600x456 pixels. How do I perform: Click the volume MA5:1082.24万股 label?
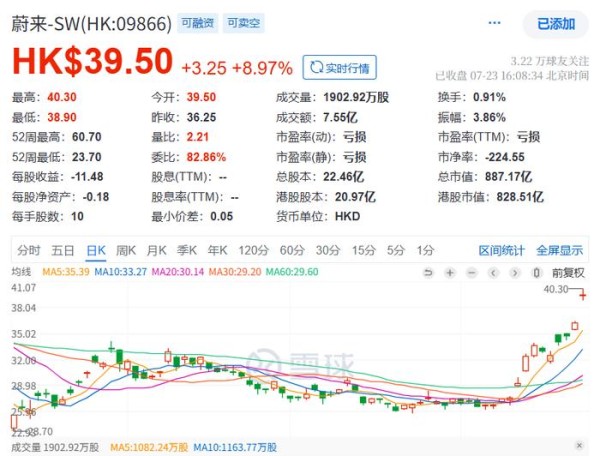[x=149, y=447]
